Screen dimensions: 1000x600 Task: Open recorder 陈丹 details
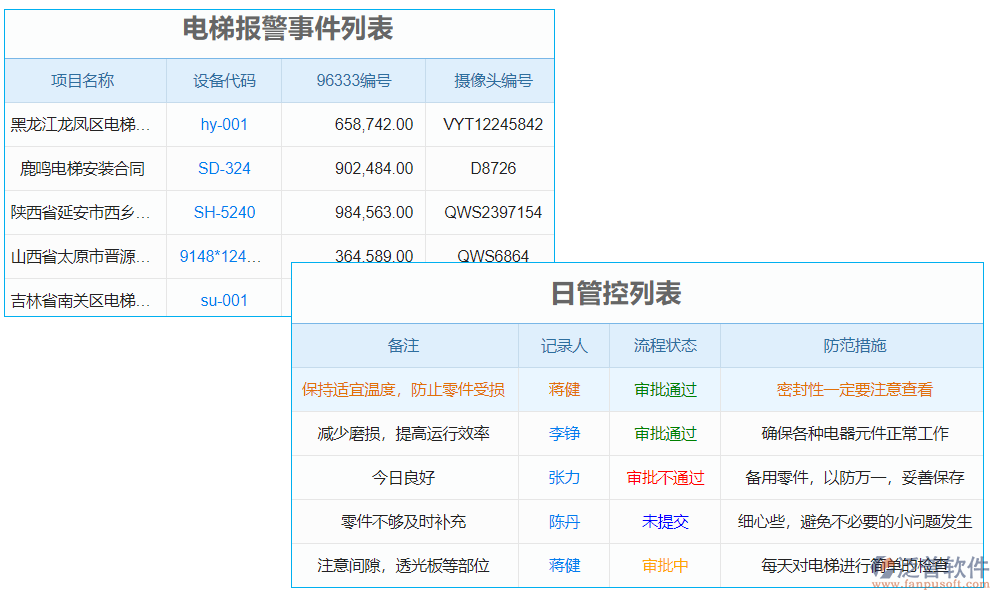[564, 521]
